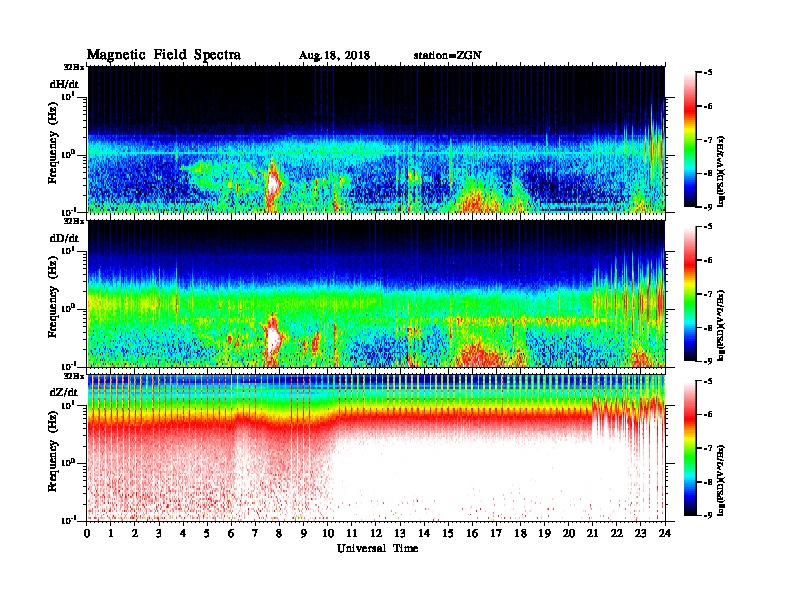Click the "dZ/dt" panel label
Screen dimensions: 792x612
pos(64,392)
